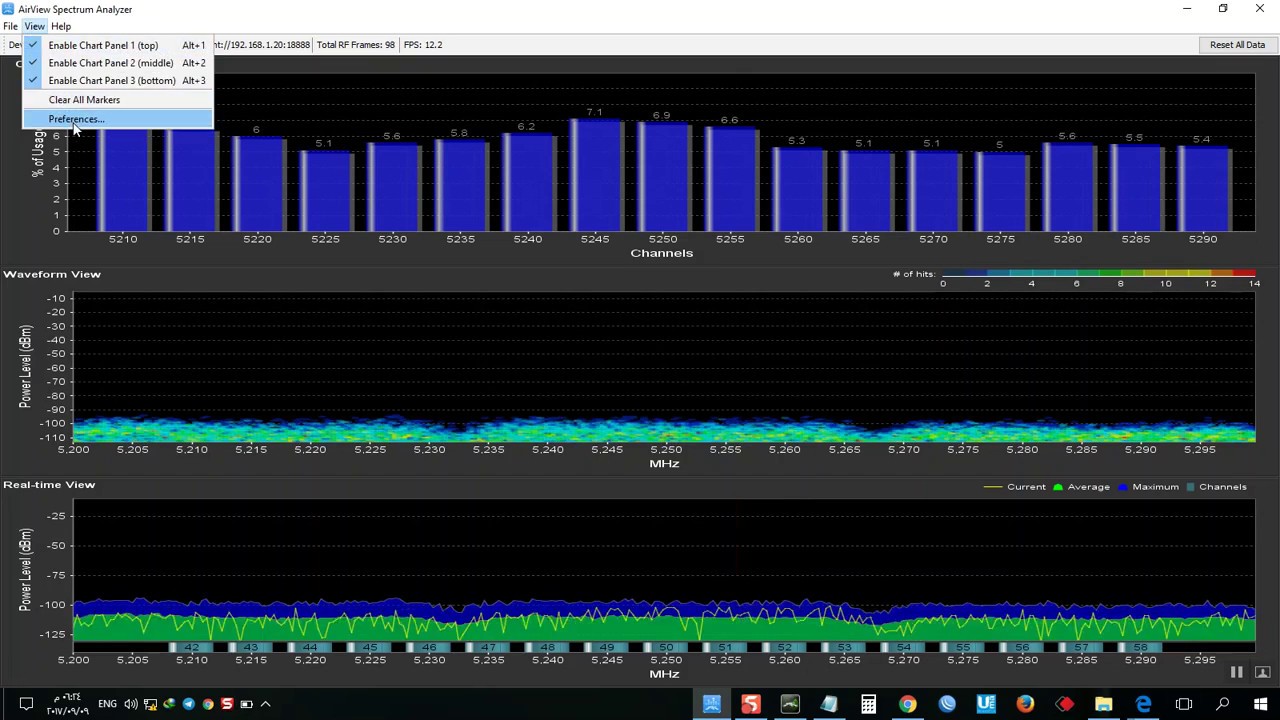Launch Firefox from the taskbar
The height and width of the screenshot is (720, 1280).
coord(1025,704)
